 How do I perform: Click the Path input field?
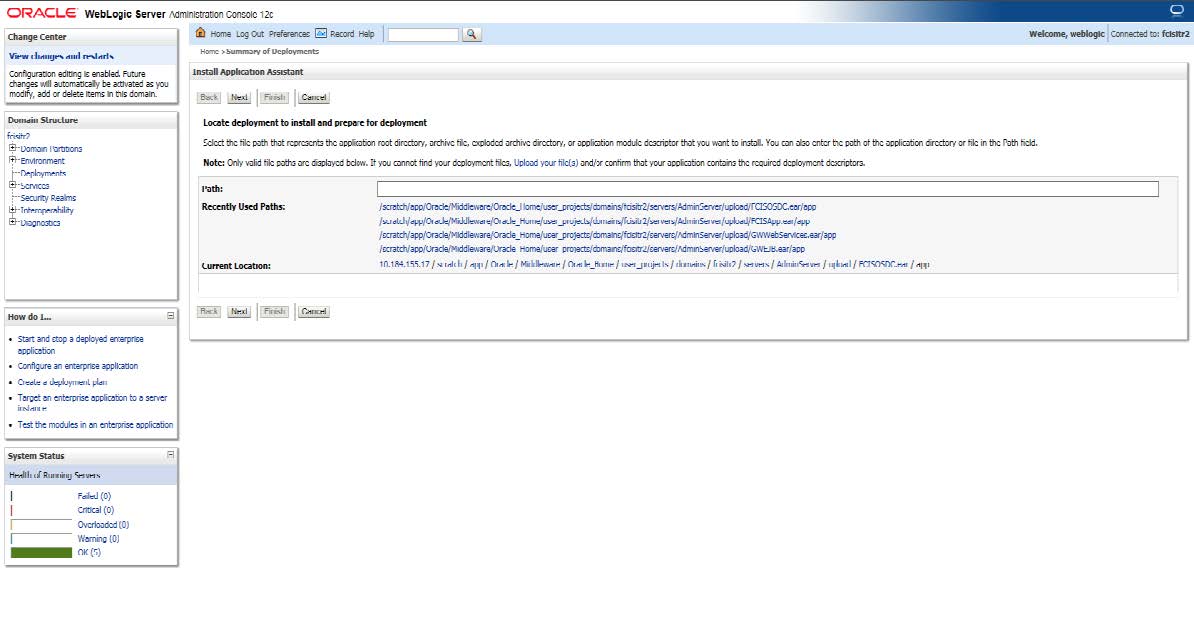pos(768,189)
